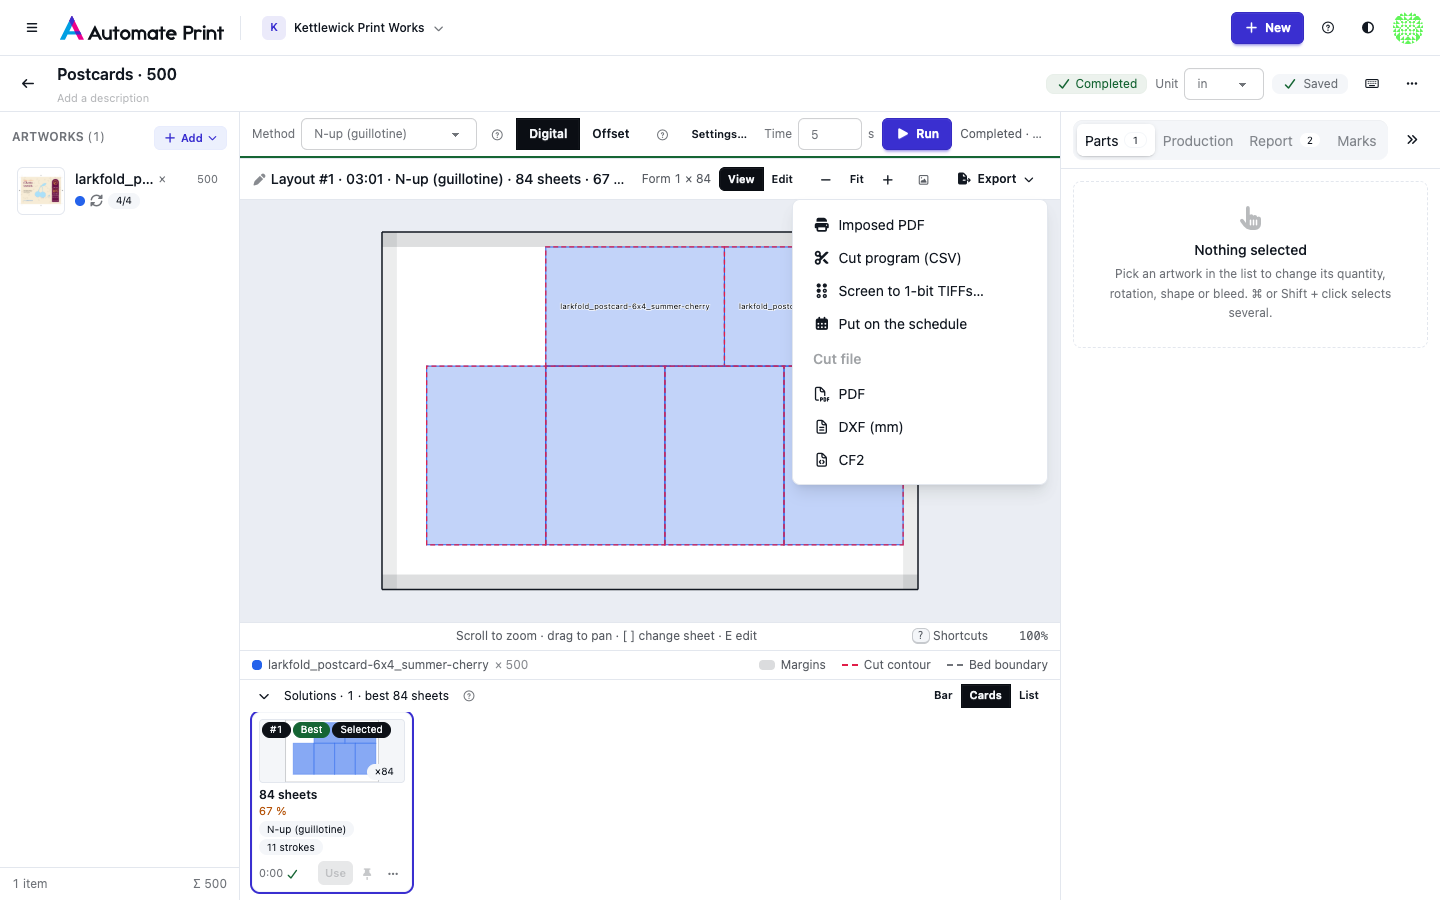Screen dimensions: 1440x900
Task: Close the Export dropdown button
Action: click(x=996, y=180)
